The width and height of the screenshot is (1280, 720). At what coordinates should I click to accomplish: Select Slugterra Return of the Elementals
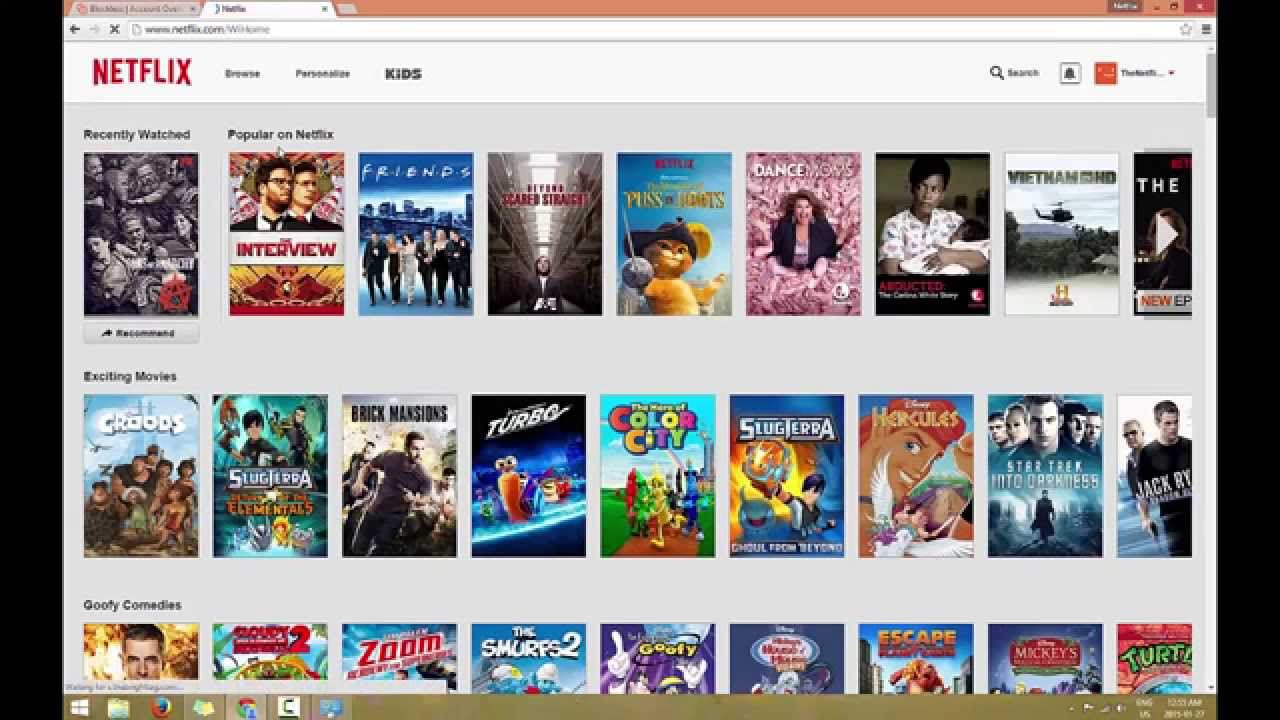(x=270, y=476)
